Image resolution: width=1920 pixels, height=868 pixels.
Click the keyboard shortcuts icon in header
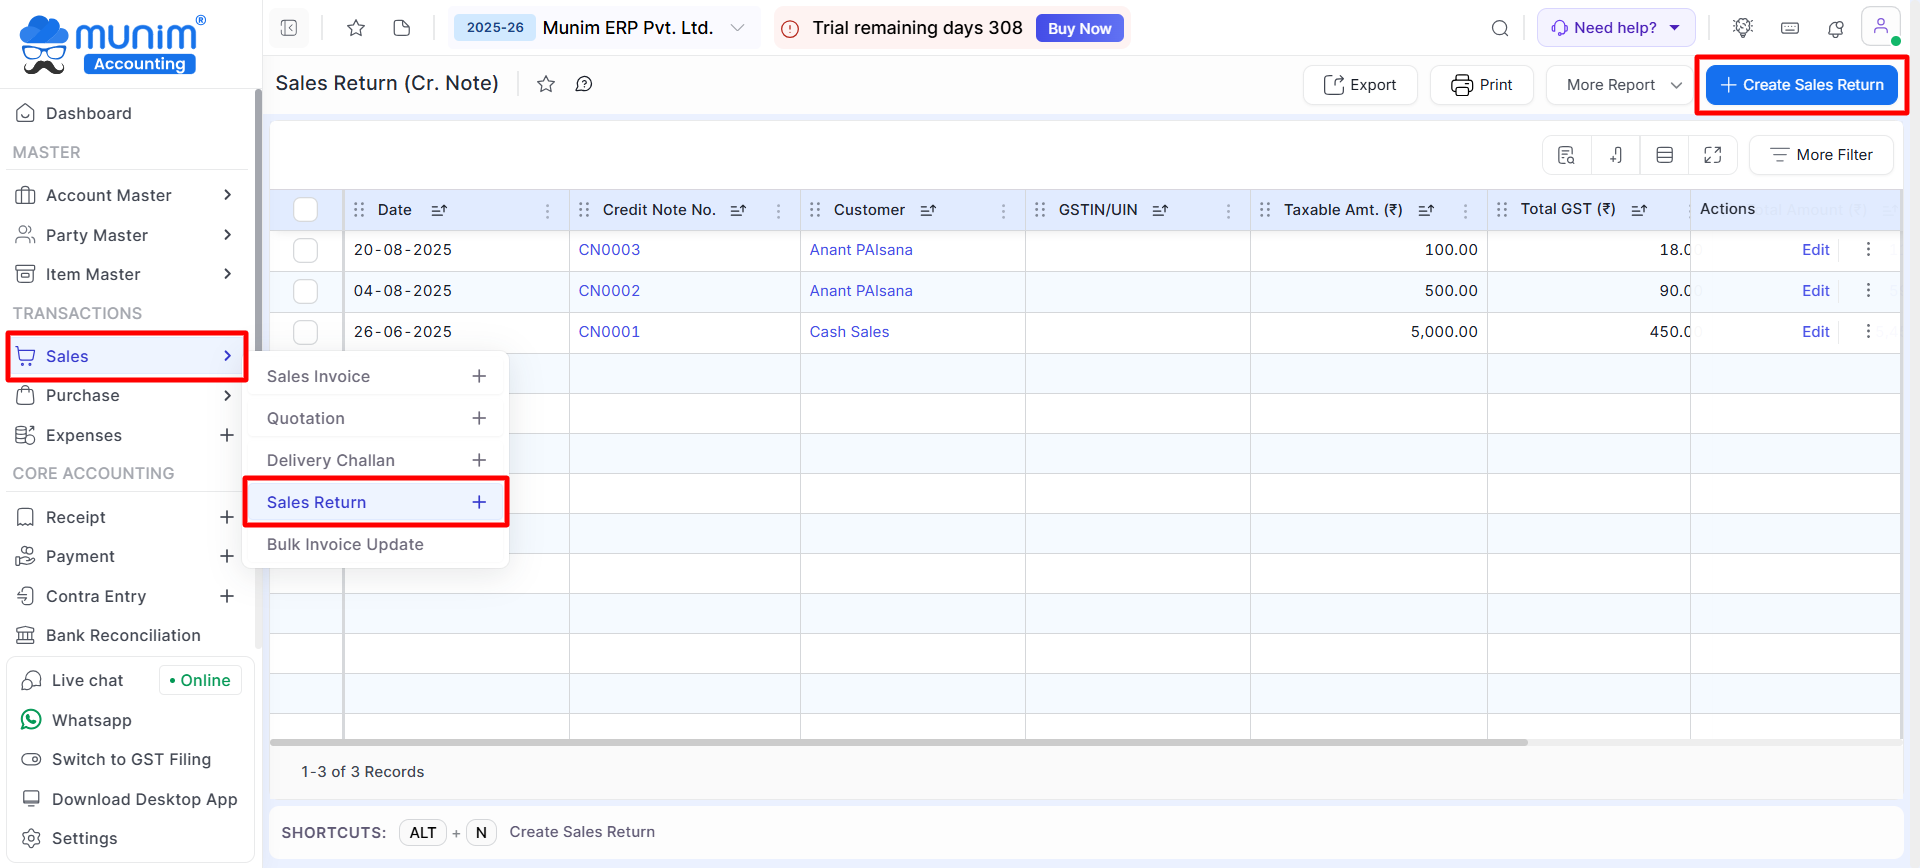point(1790,28)
